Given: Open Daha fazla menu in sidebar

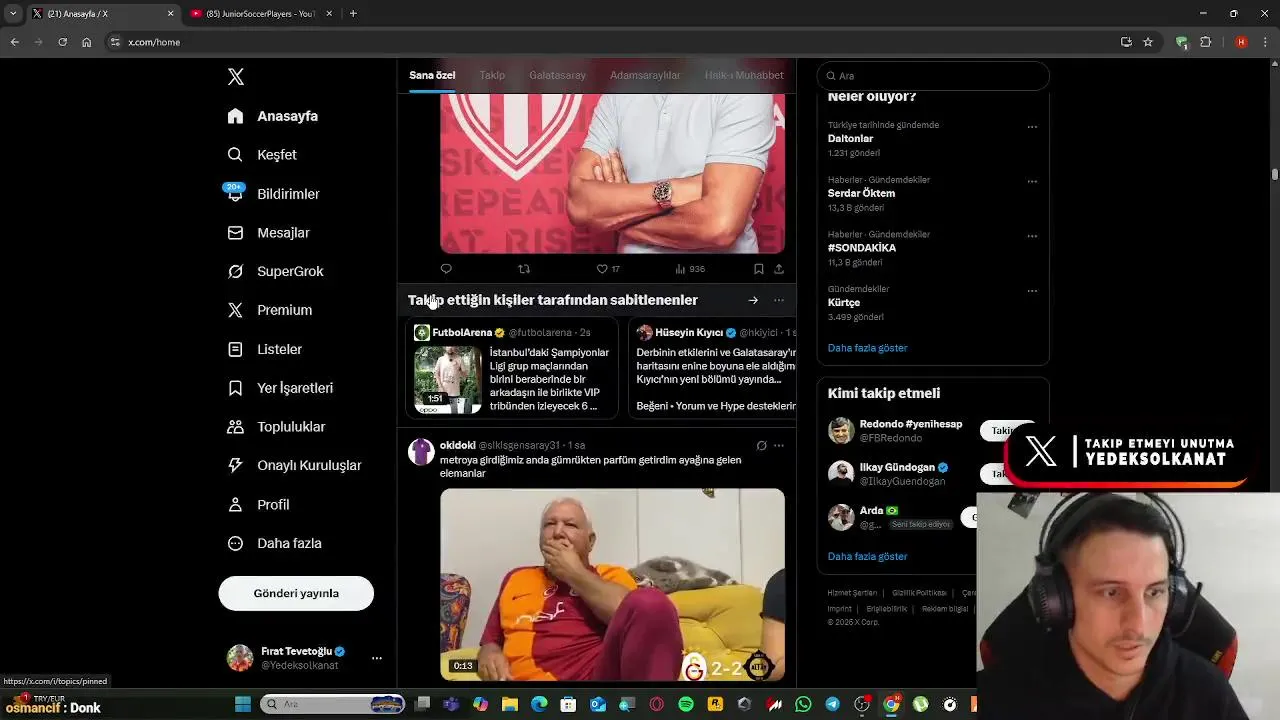Looking at the screenshot, I should coord(274,544).
